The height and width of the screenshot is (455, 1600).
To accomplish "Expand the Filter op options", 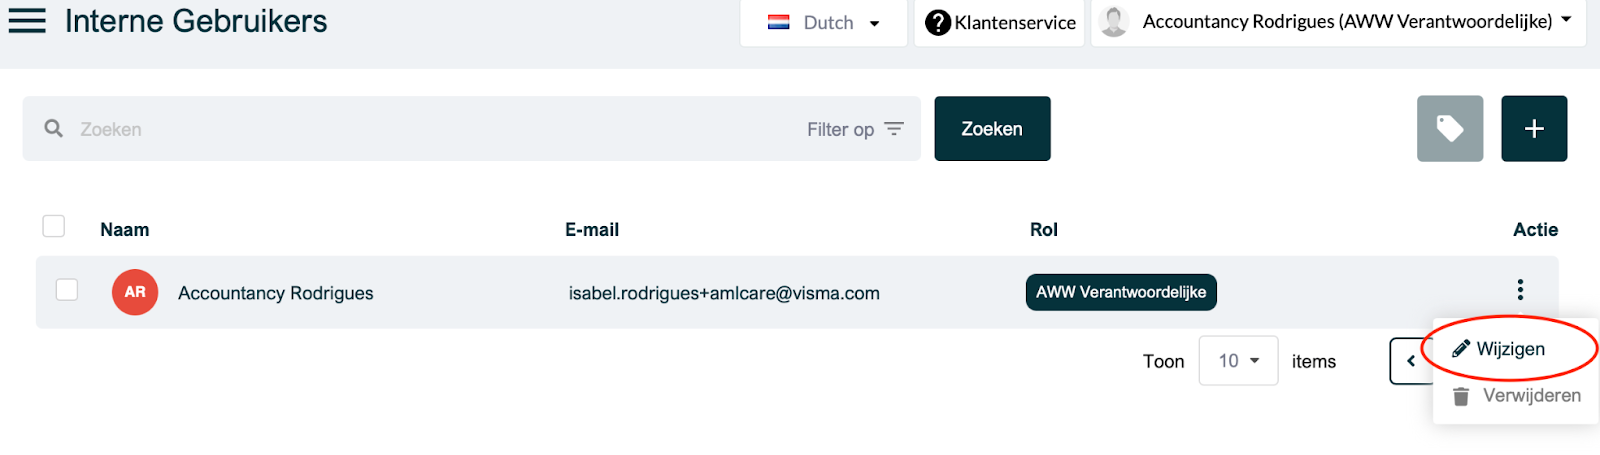I will click(855, 129).
